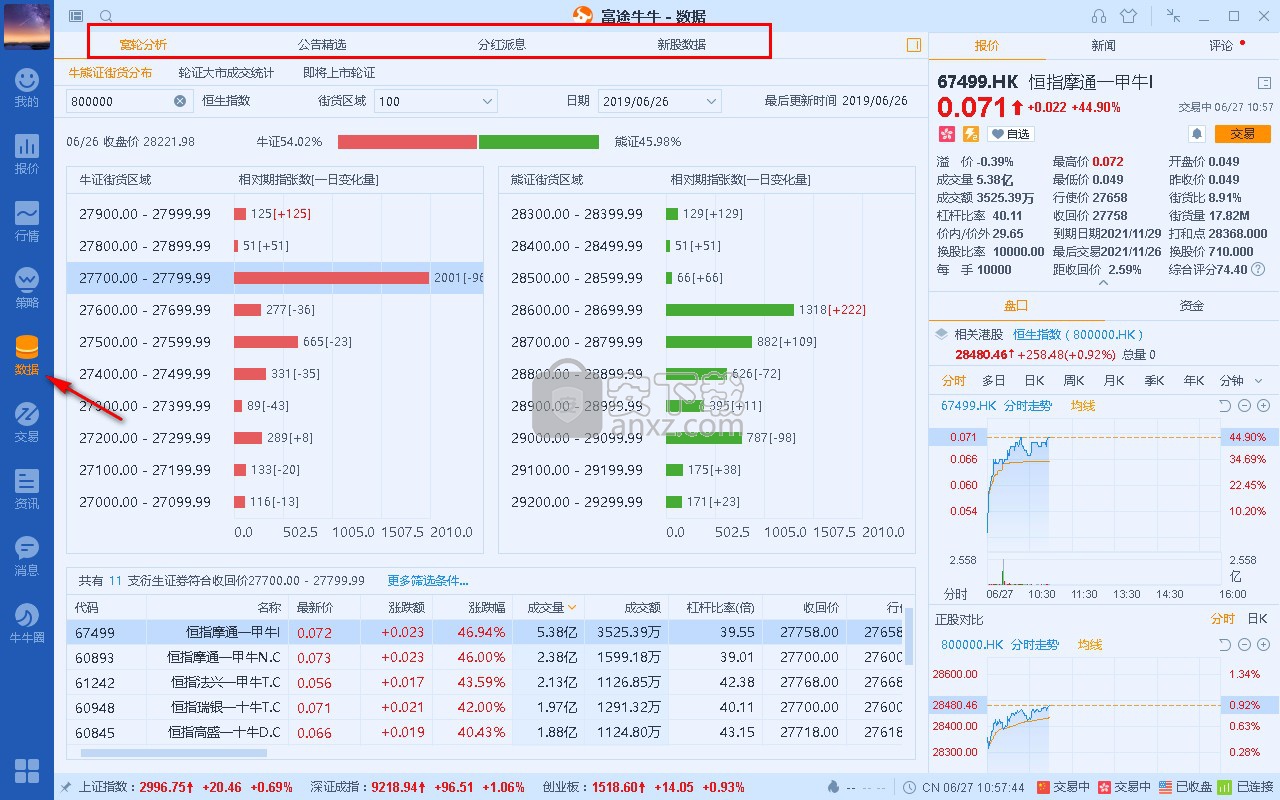
Task: Switch comparison chart to 日K
Action: click(1257, 619)
